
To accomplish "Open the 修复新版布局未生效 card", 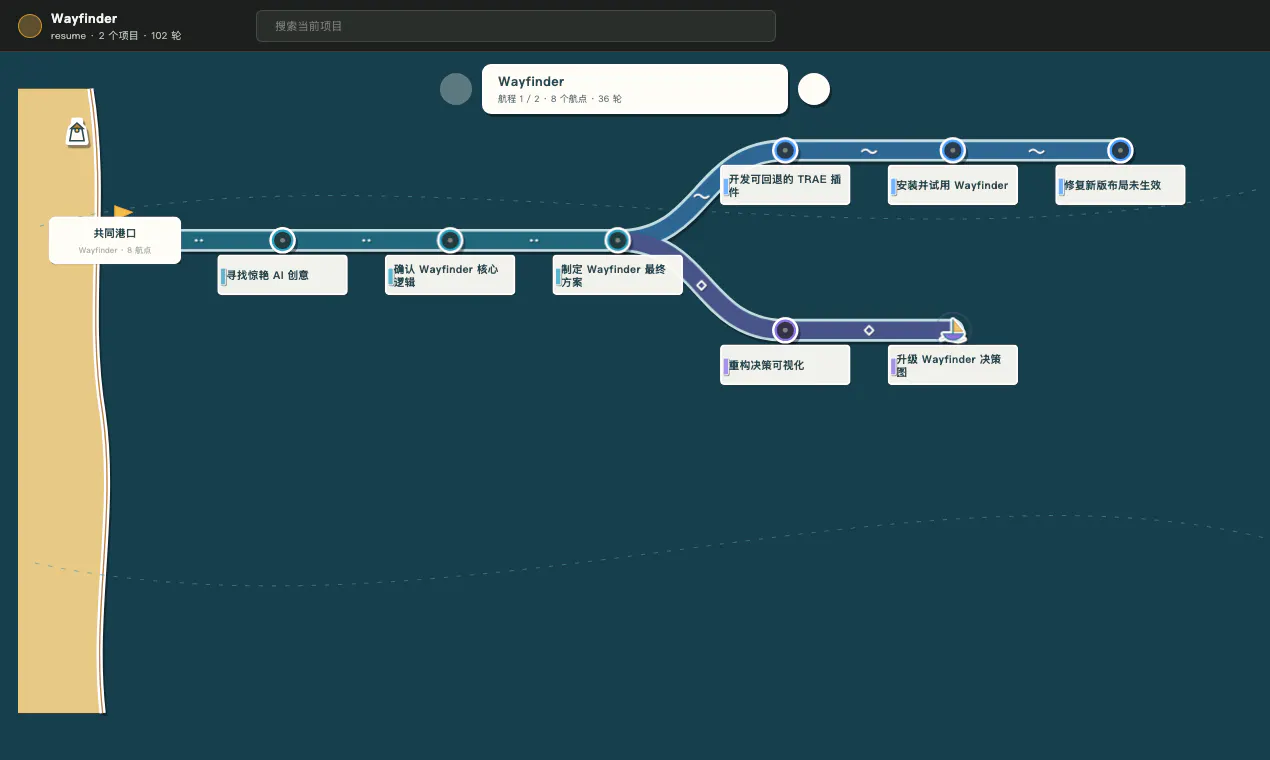I will click(1121, 185).
